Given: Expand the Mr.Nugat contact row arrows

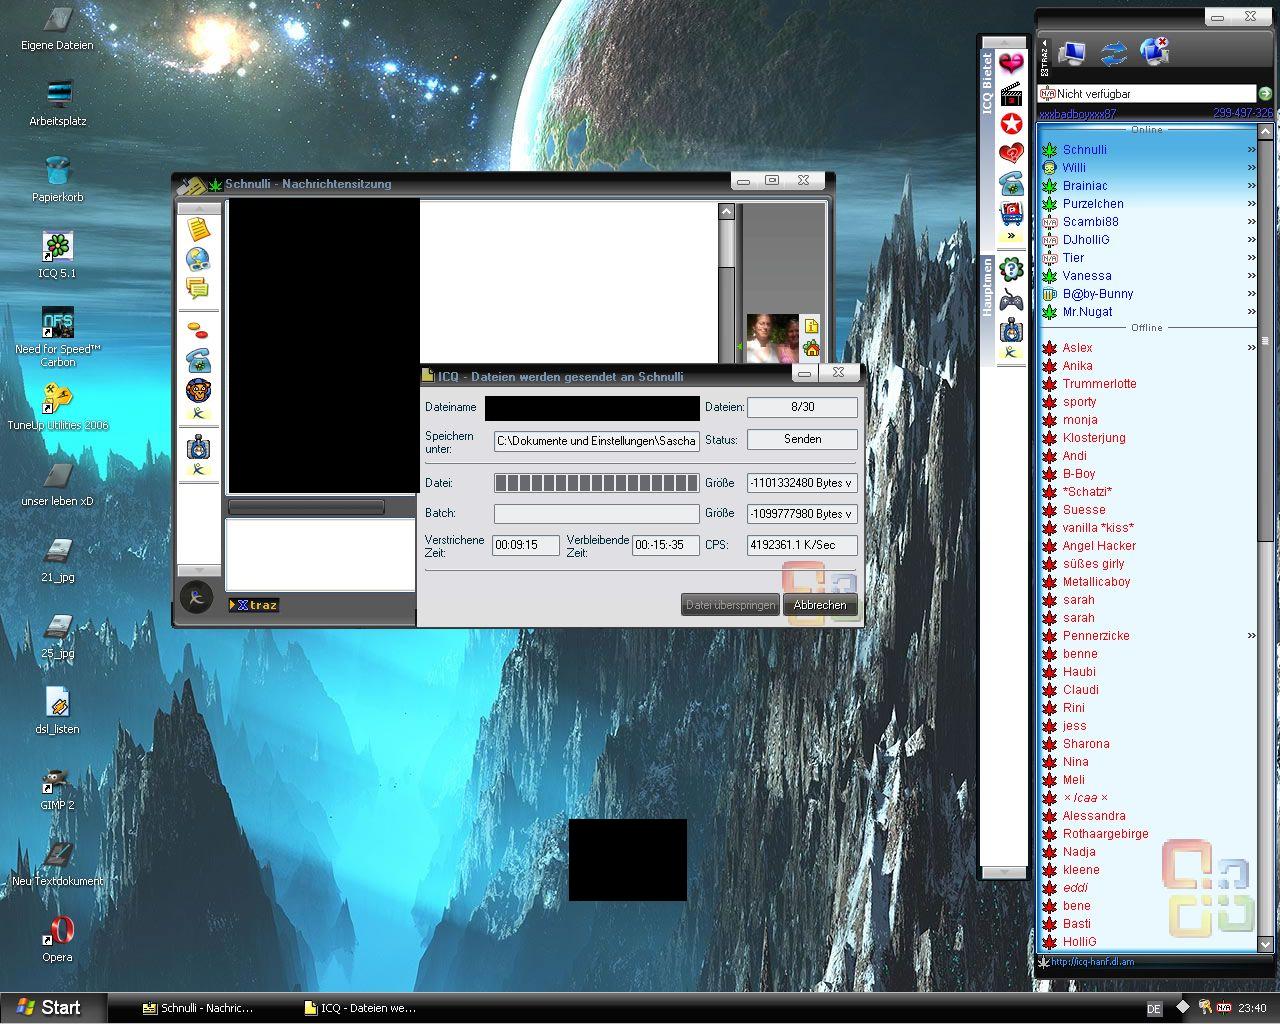Looking at the screenshot, I should point(1251,312).
